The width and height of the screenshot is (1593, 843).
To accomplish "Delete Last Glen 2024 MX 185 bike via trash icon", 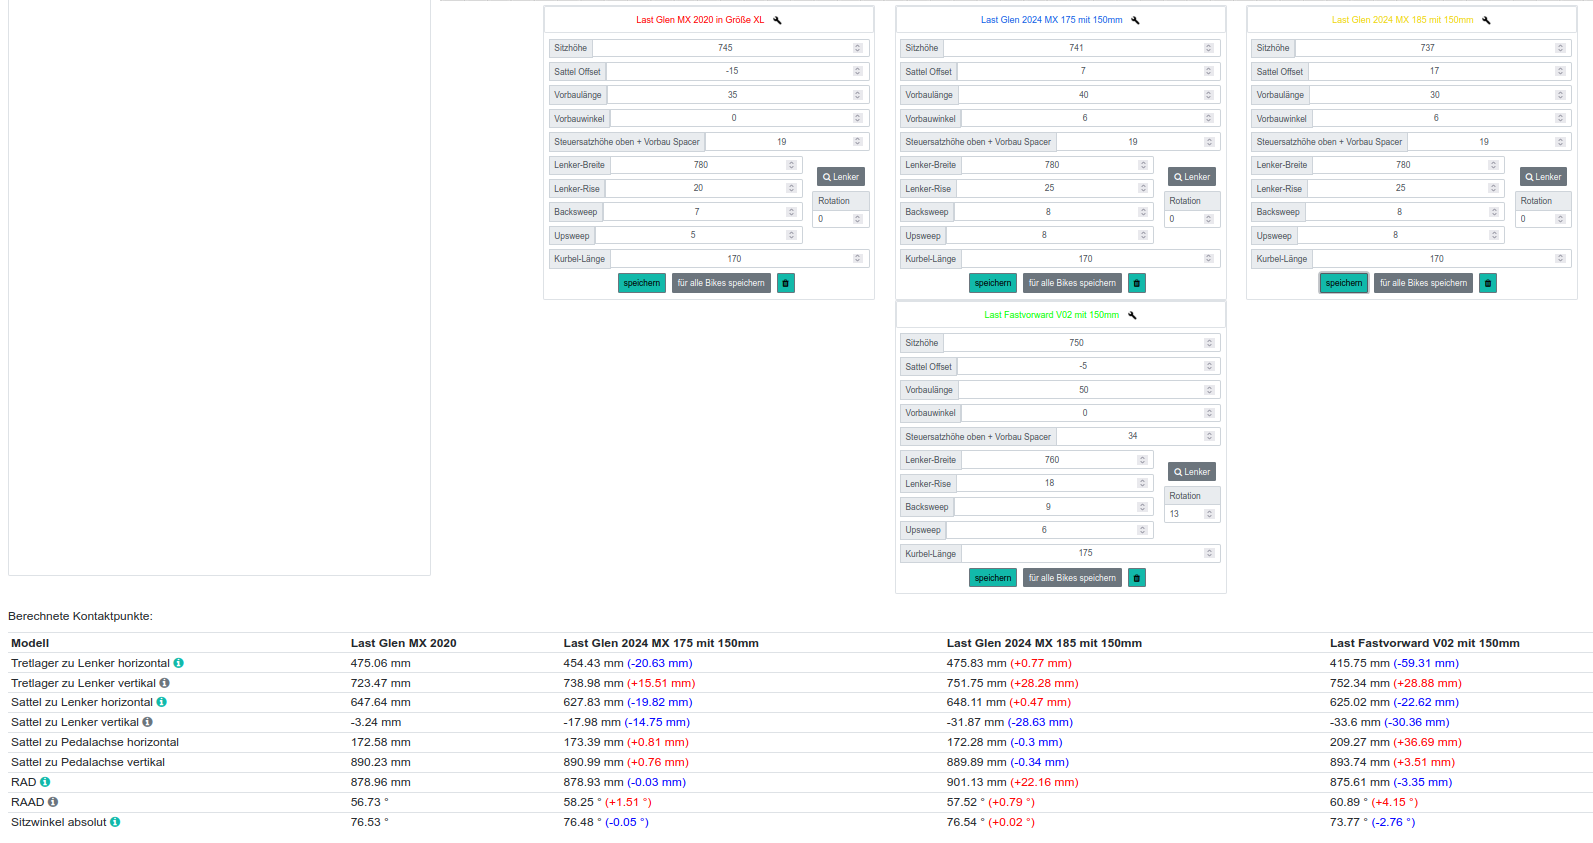I will tap(1488, 283).
